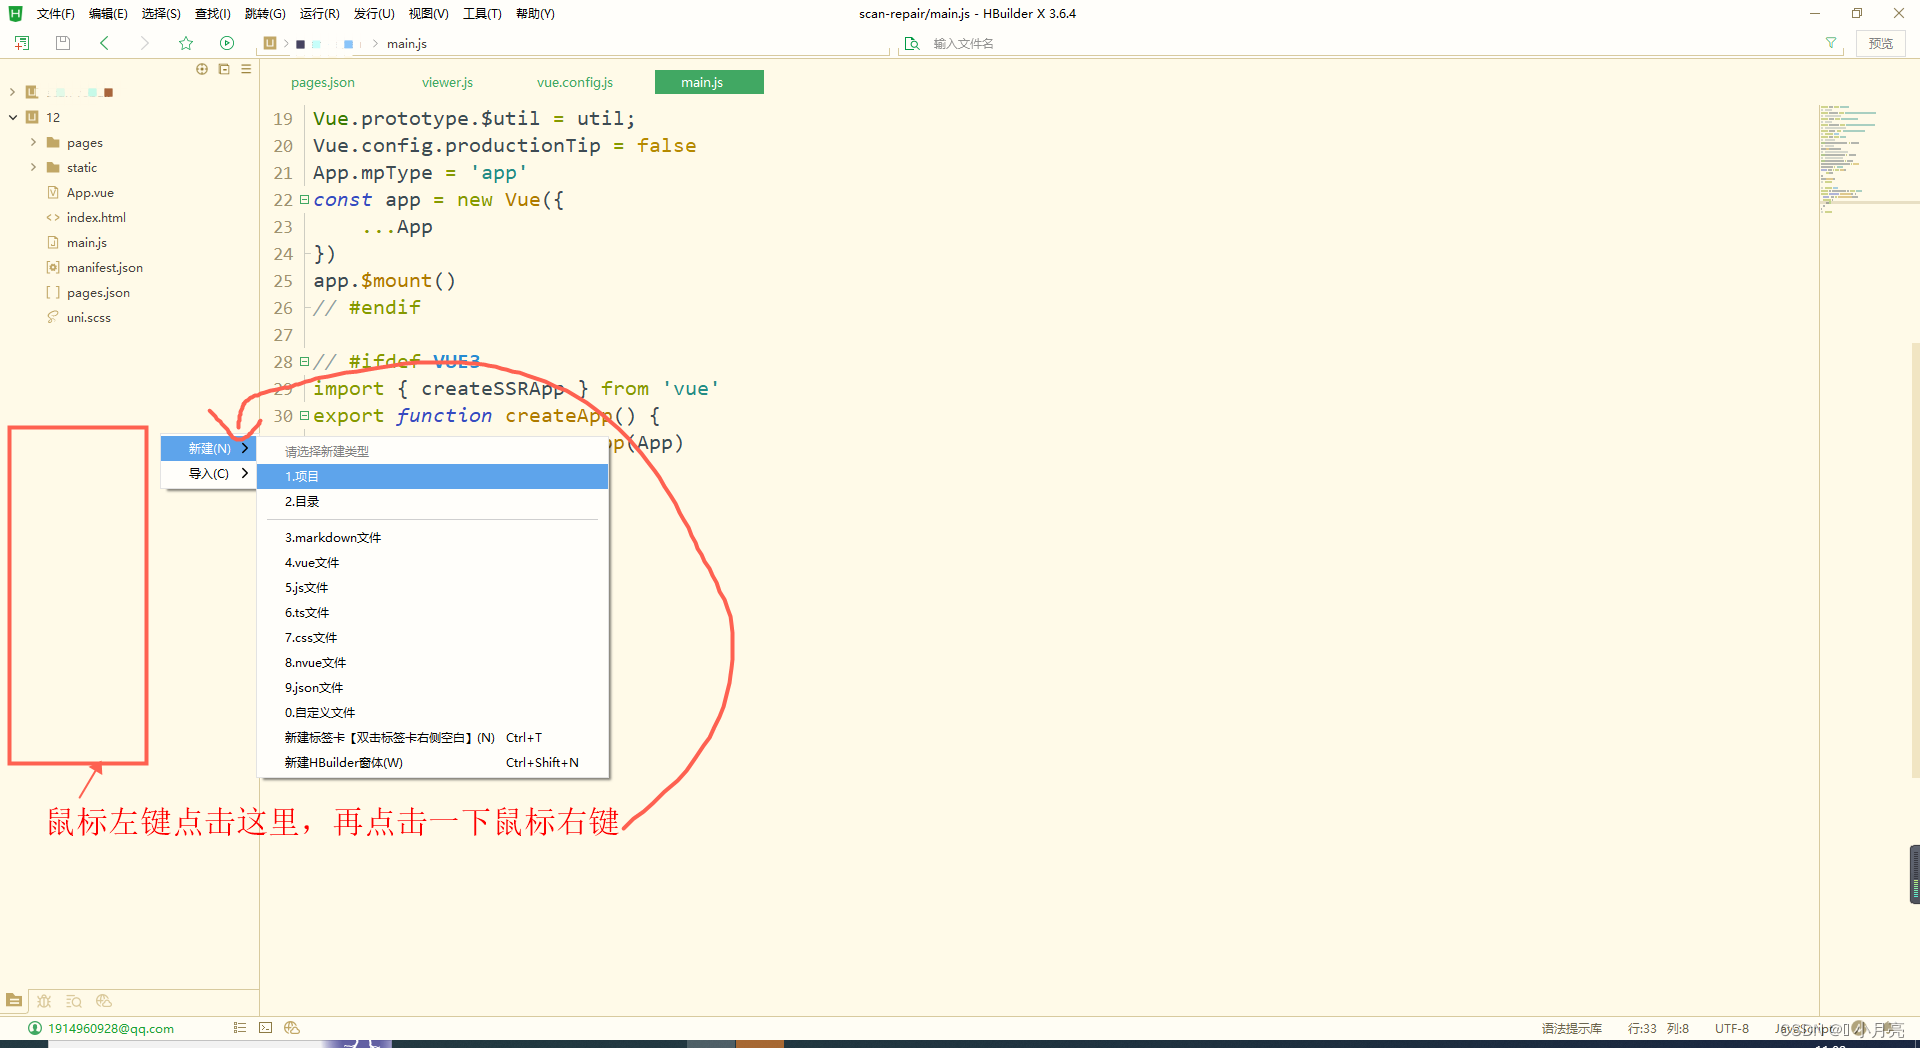1920x1048 pixels.
Task: Click the green run play icon
Action: 227,43
